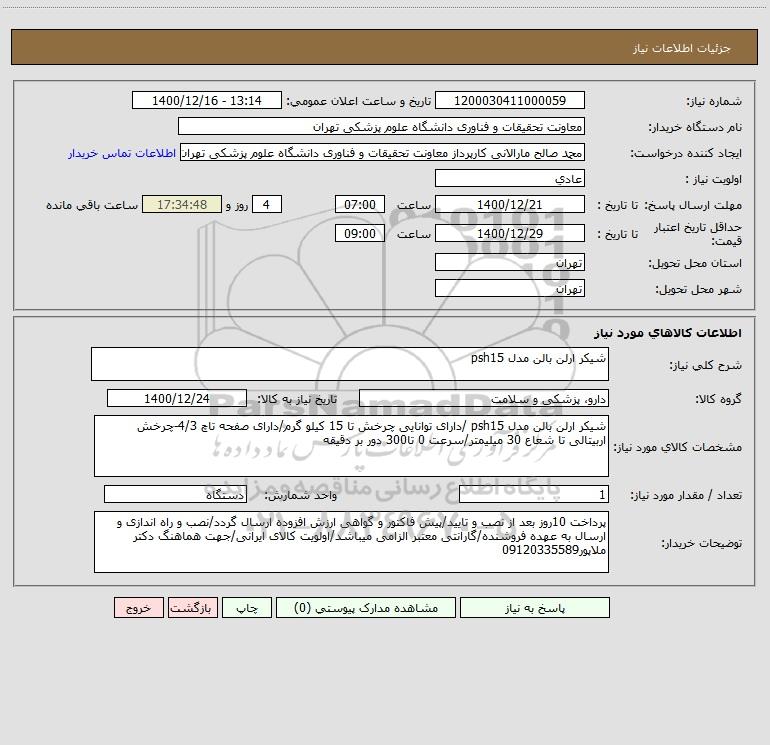Viewport: 770px width, 745px height.
Task: Click price validity date 1400/12/29
Action: coord(510,233)
